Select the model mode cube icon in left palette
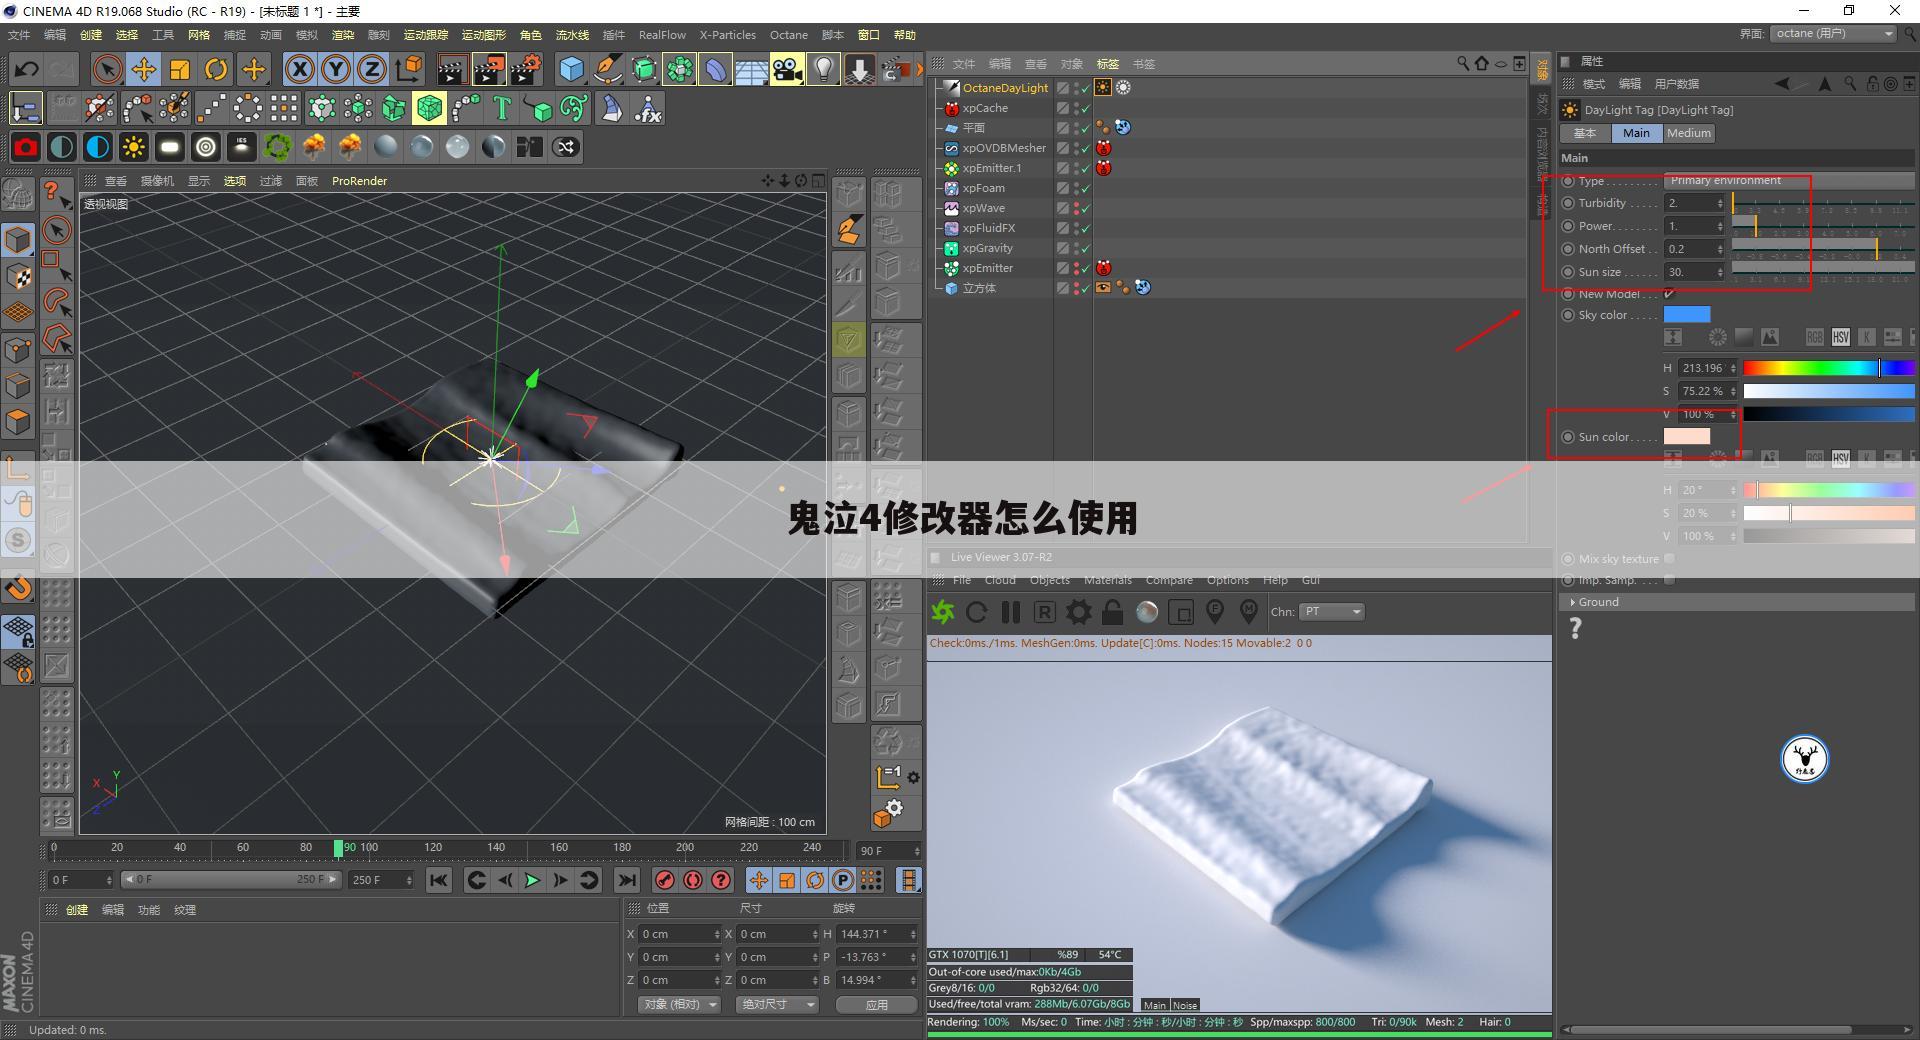1920x1040 pixels. 18,239
